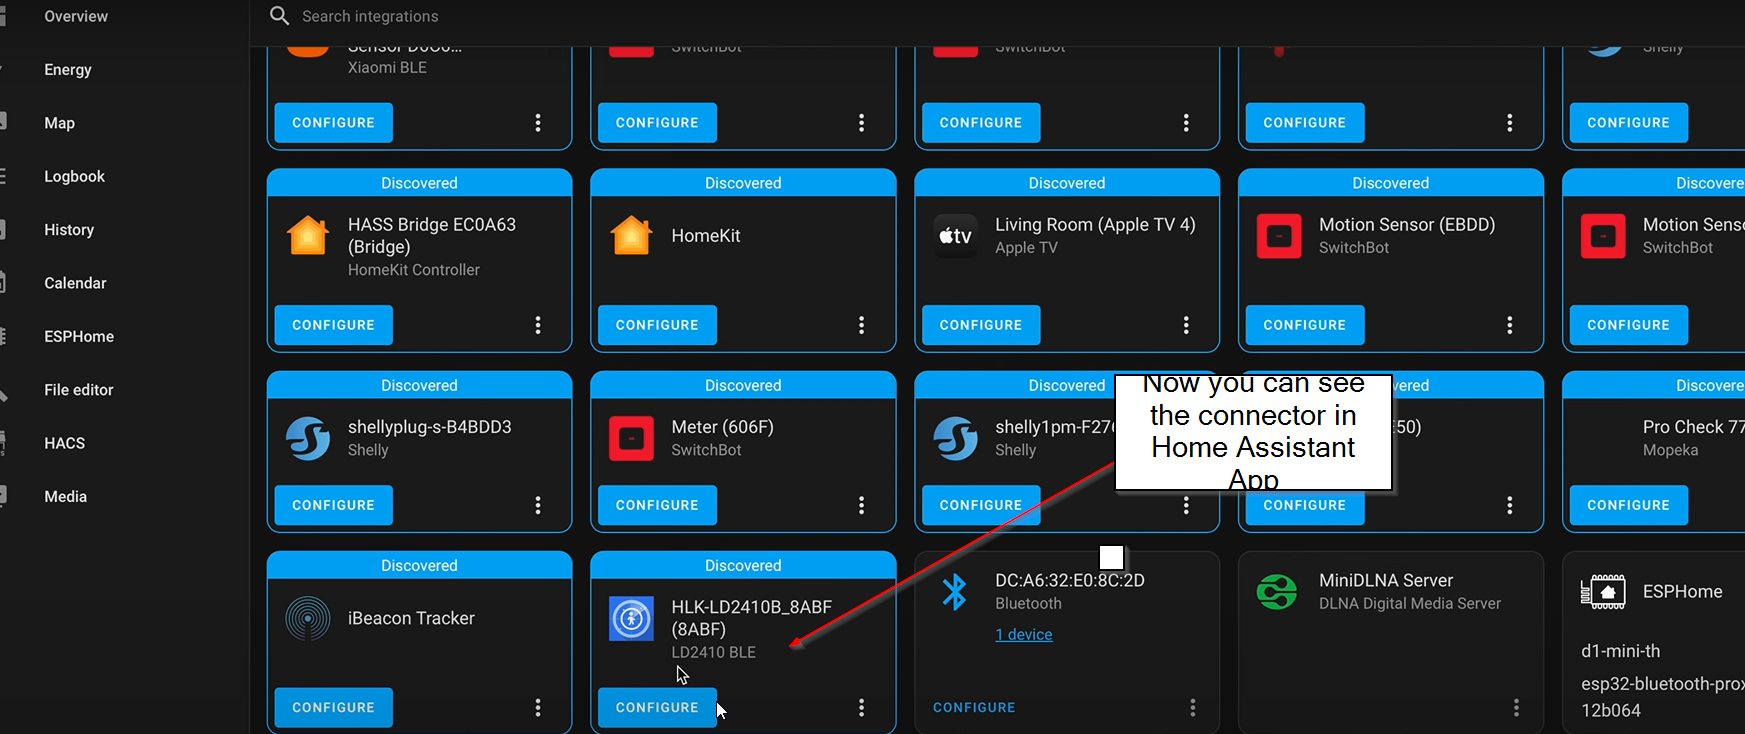Open Media in sidebar
This screenshot has width=1745, height=734.
pos(66,496)
